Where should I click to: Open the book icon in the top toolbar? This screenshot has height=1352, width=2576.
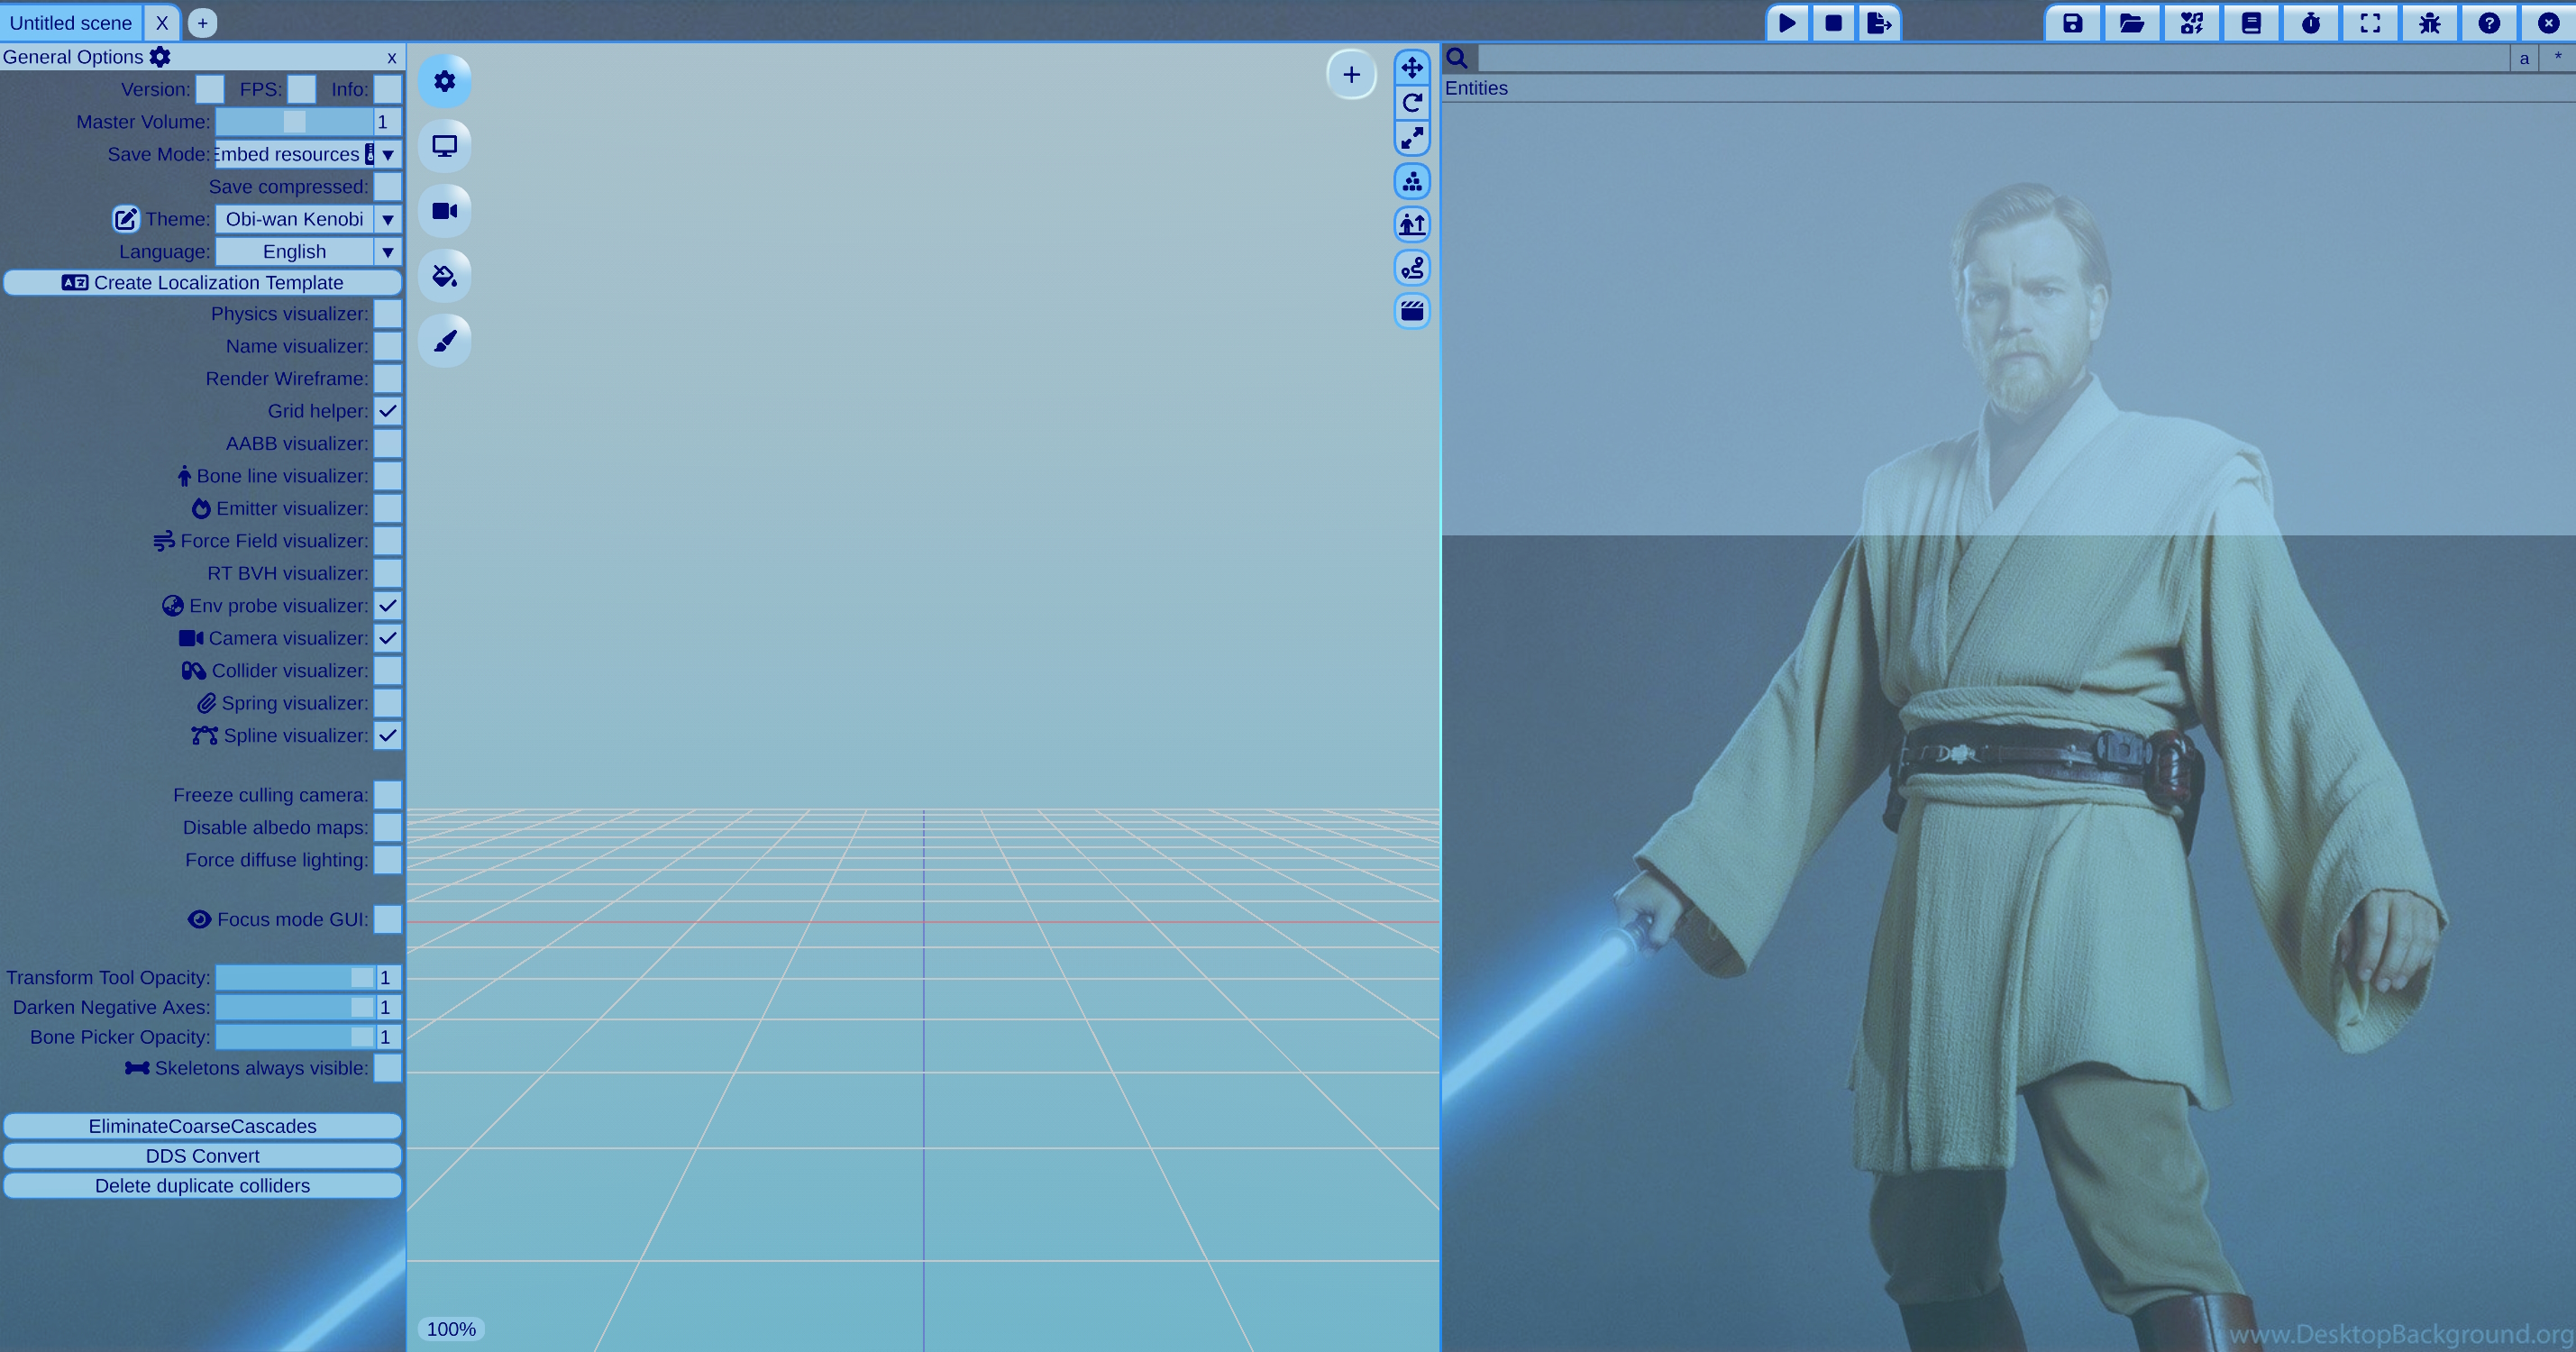click(2251, 22)
